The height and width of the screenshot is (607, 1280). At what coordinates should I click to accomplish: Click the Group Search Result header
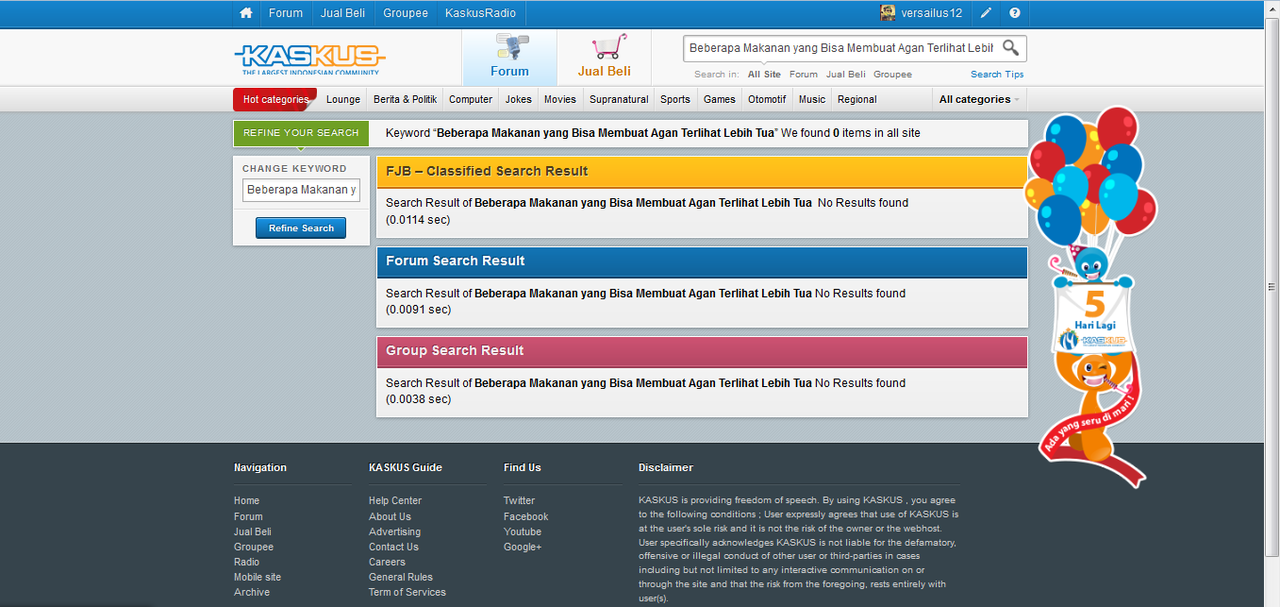coord(702,351)
